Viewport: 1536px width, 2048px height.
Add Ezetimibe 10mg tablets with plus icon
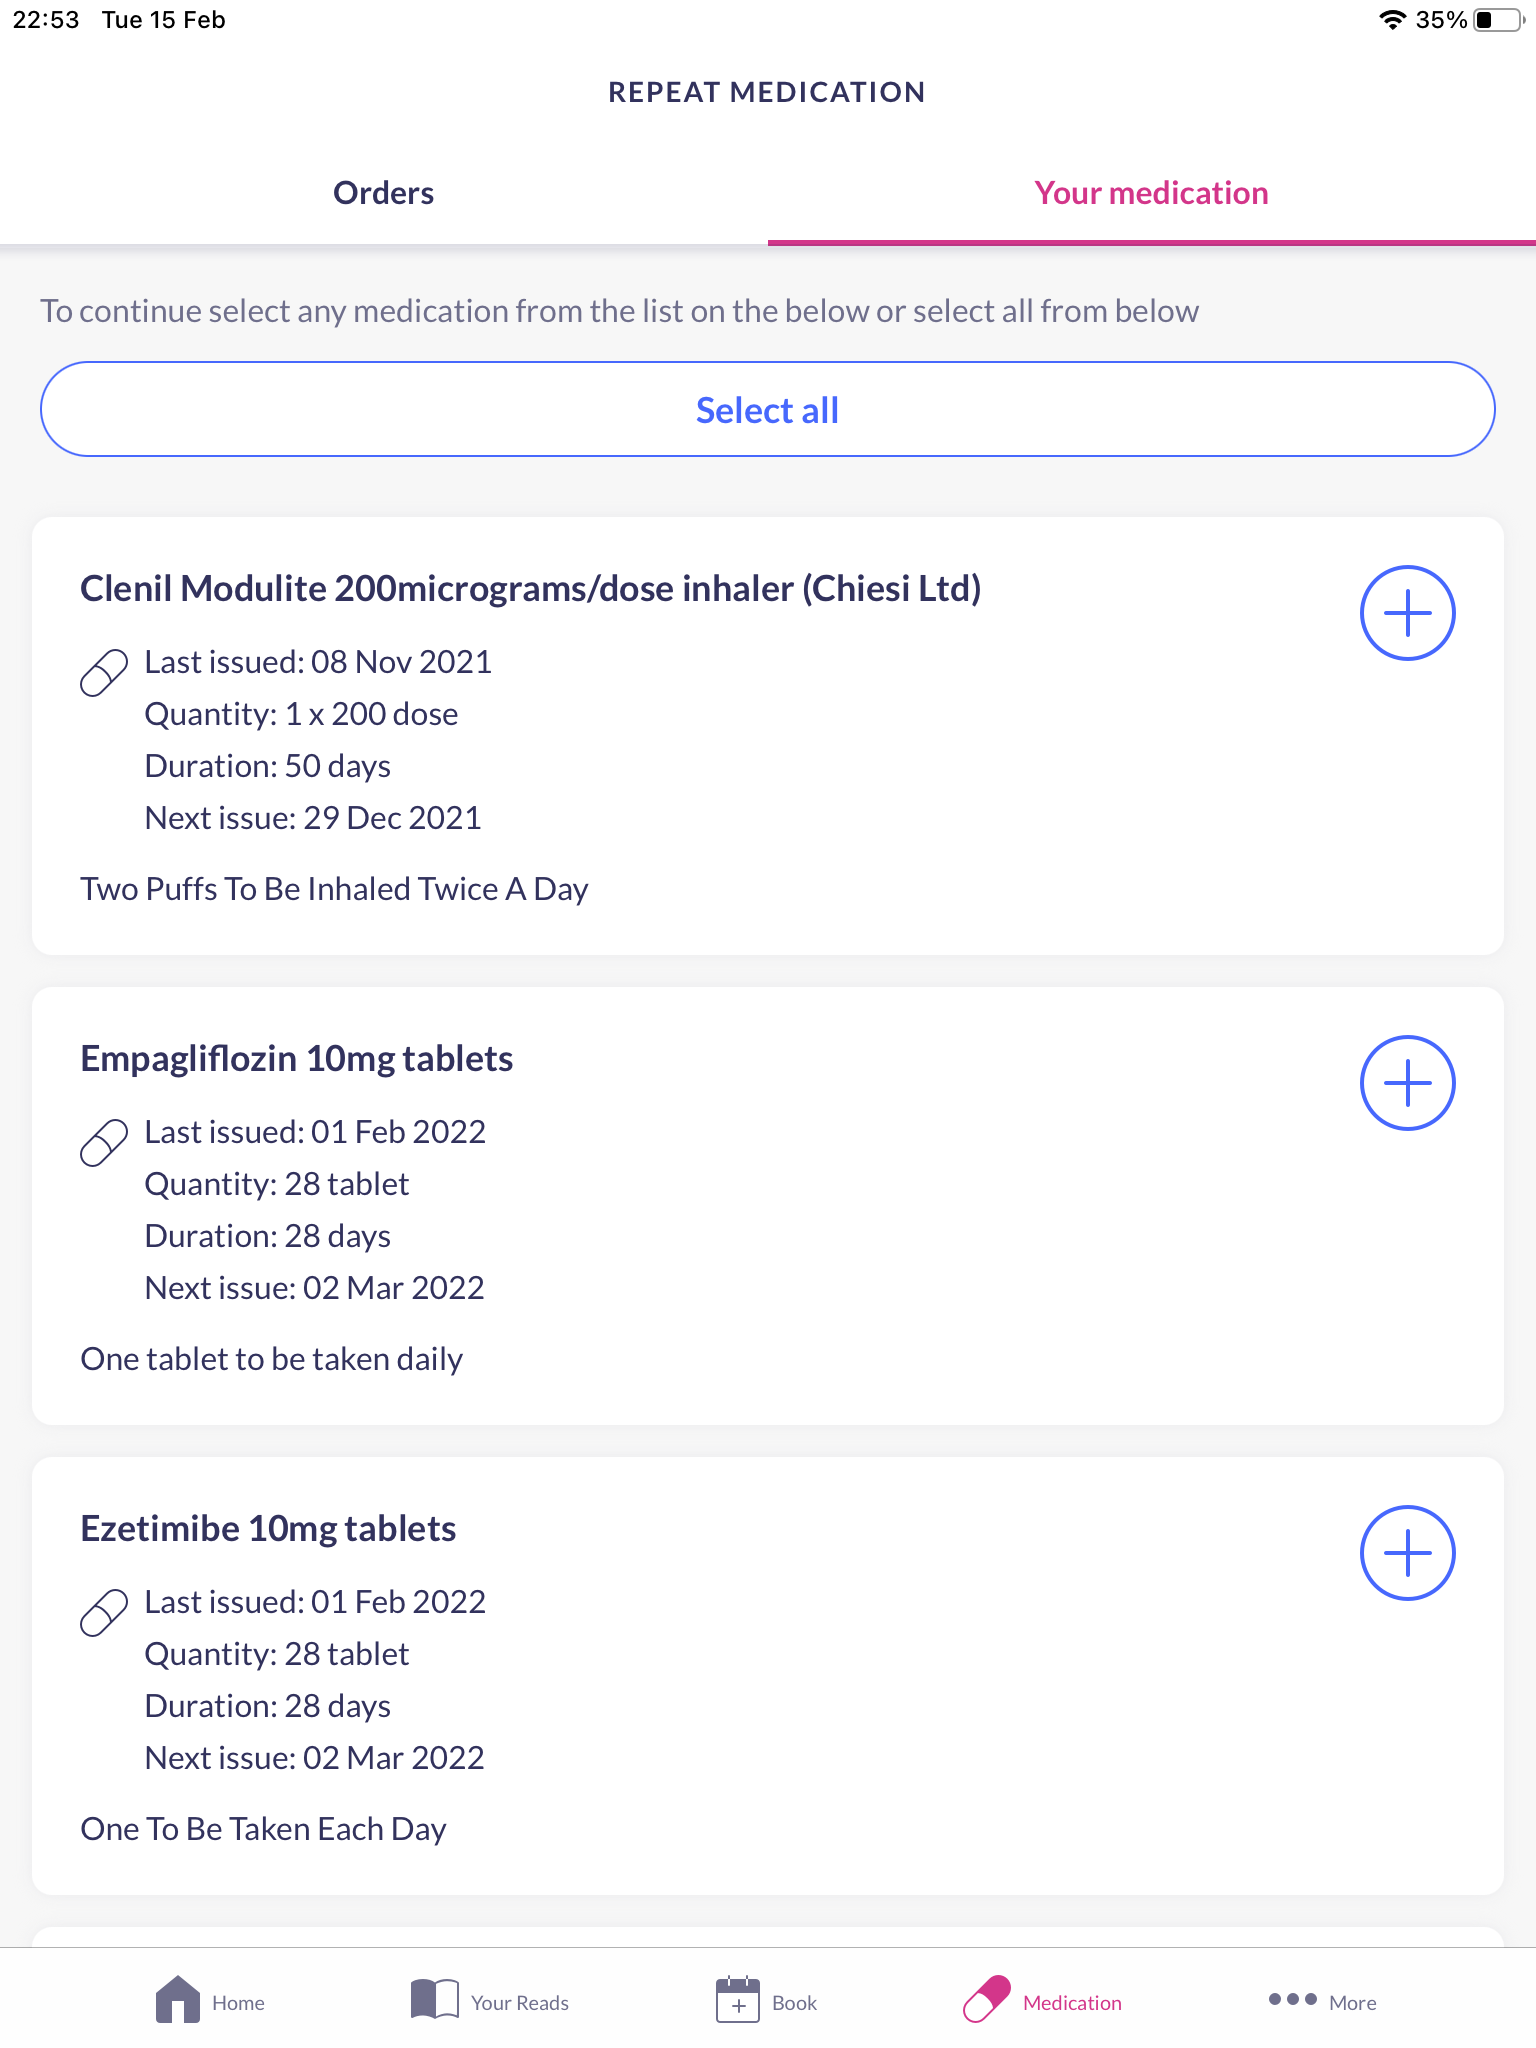(x=1407, y=1553)
